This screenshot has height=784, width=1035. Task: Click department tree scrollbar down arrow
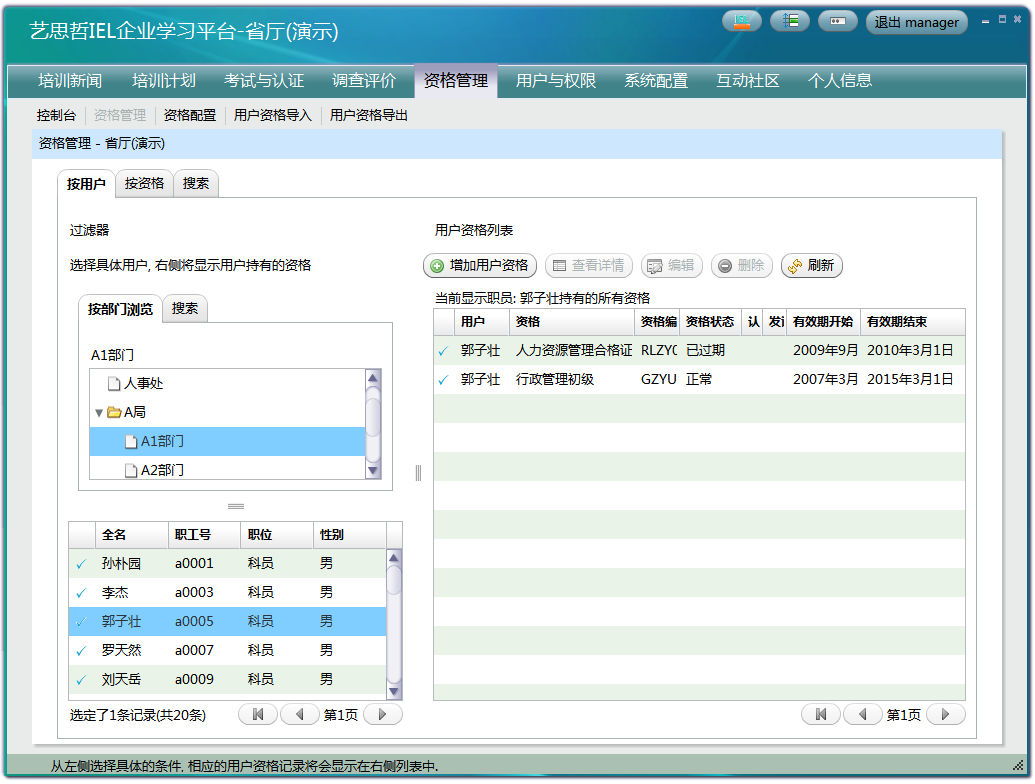(x=373, y=471)
